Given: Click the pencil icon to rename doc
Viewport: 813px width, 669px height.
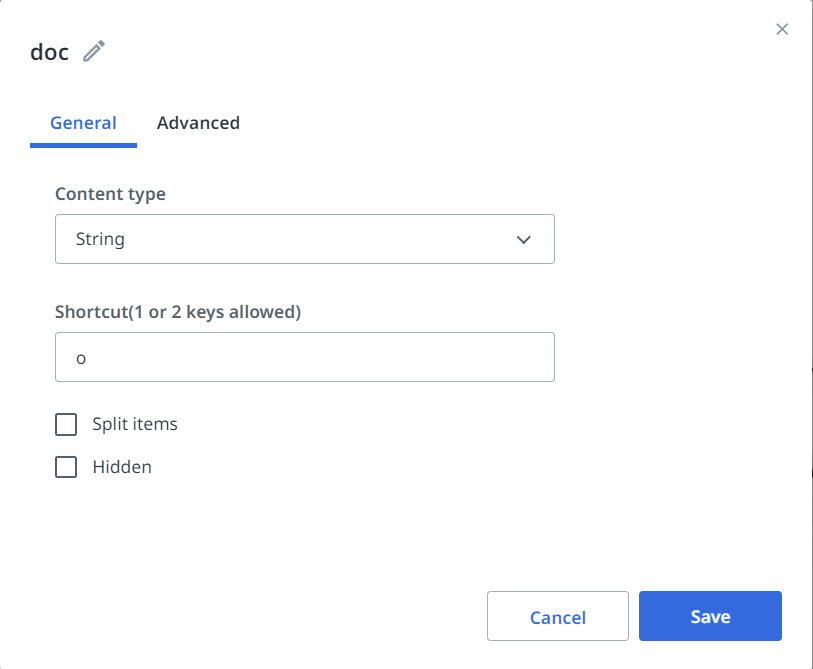Looking at the screenshot, I should (94, 52).
